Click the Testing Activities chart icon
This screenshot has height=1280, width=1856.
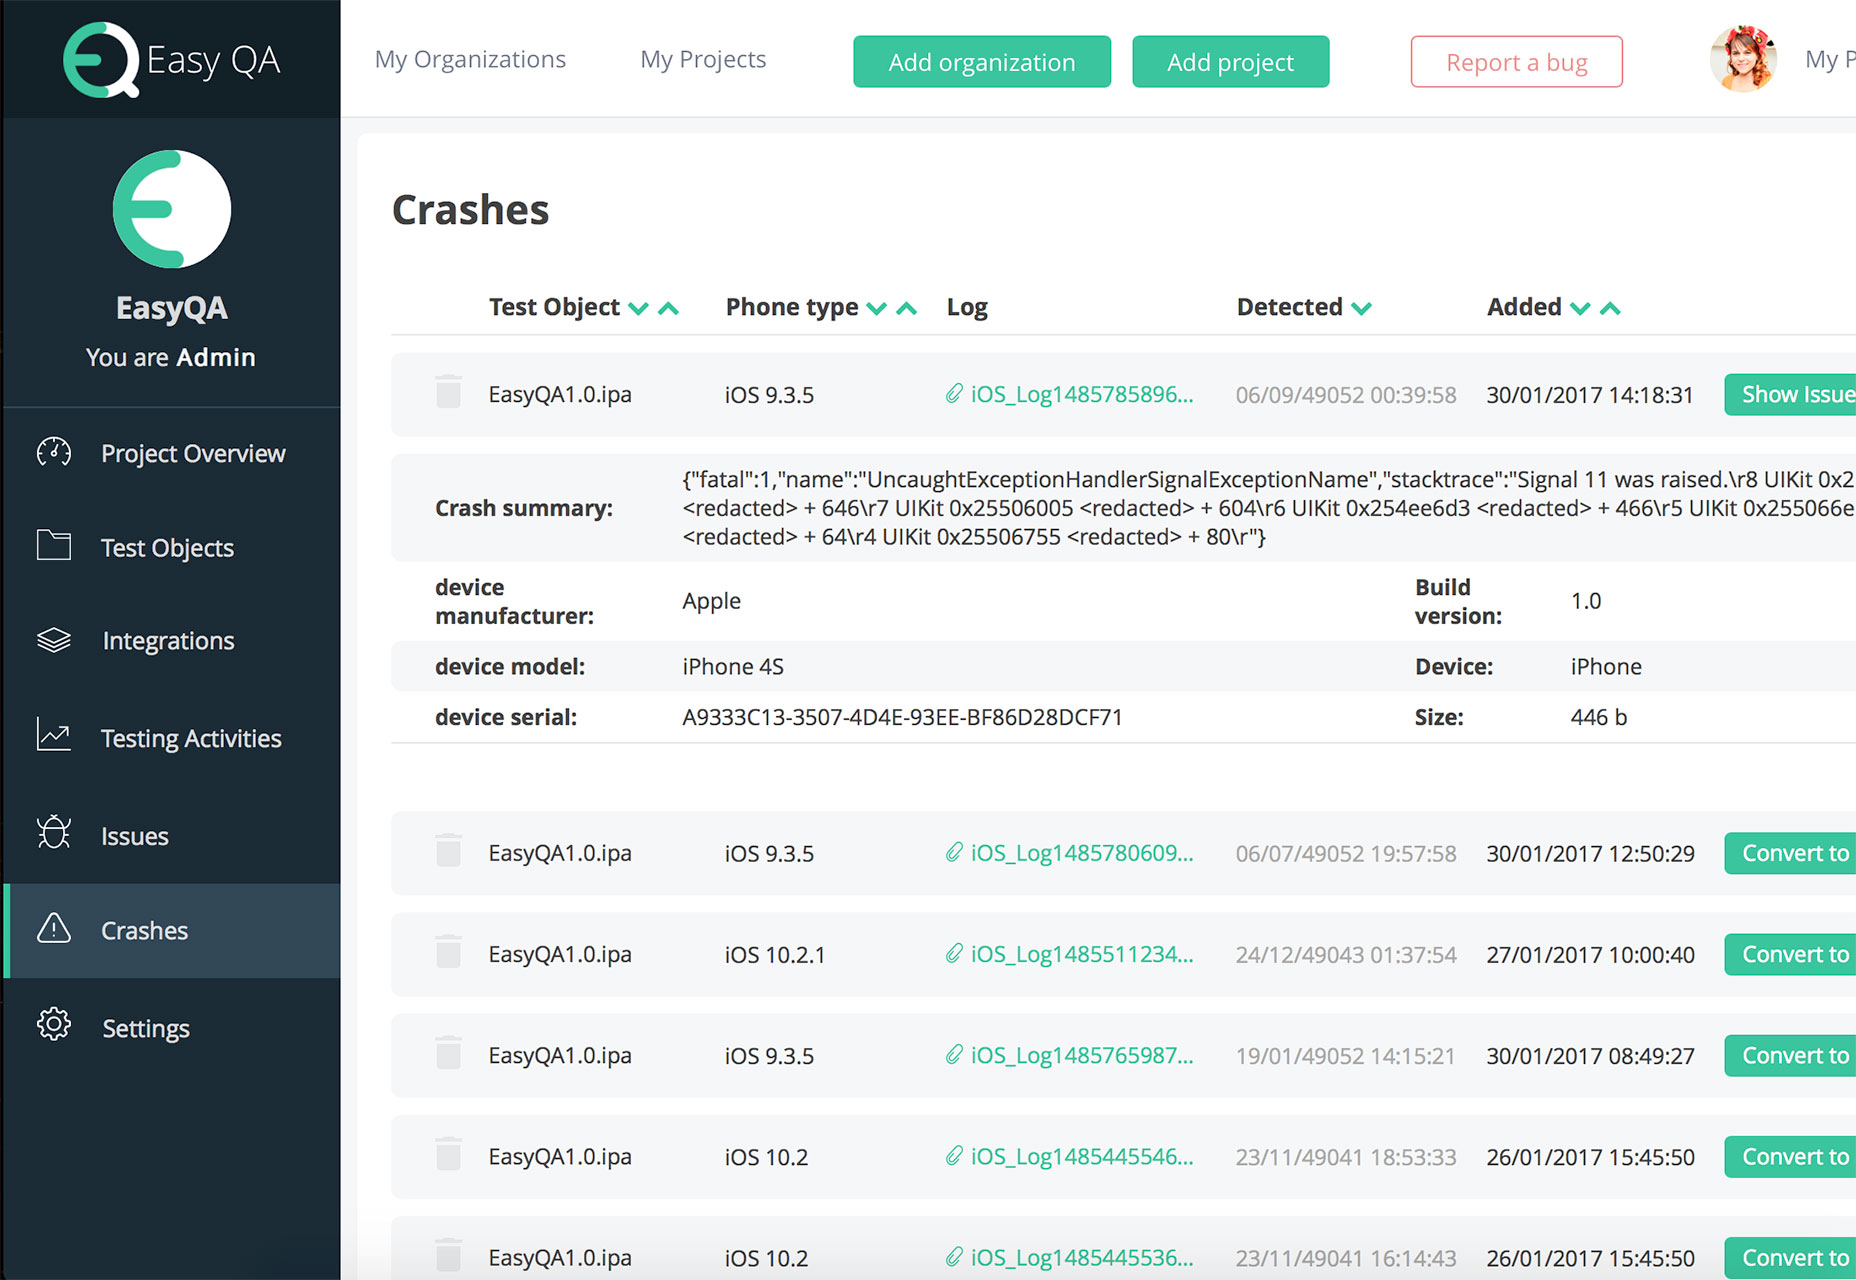54,736
